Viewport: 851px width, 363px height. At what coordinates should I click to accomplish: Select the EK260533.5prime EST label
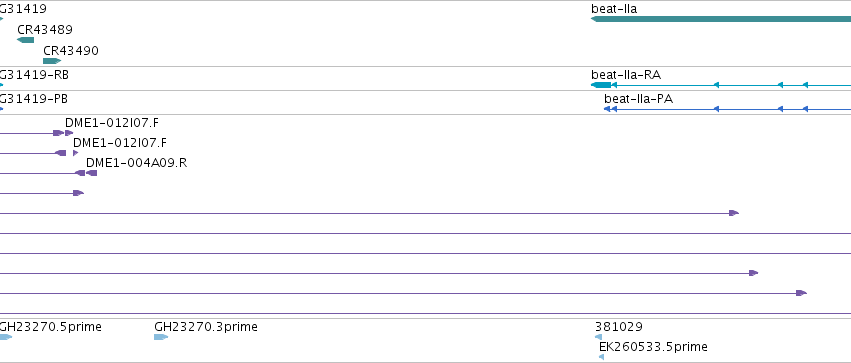coord(653,347)
